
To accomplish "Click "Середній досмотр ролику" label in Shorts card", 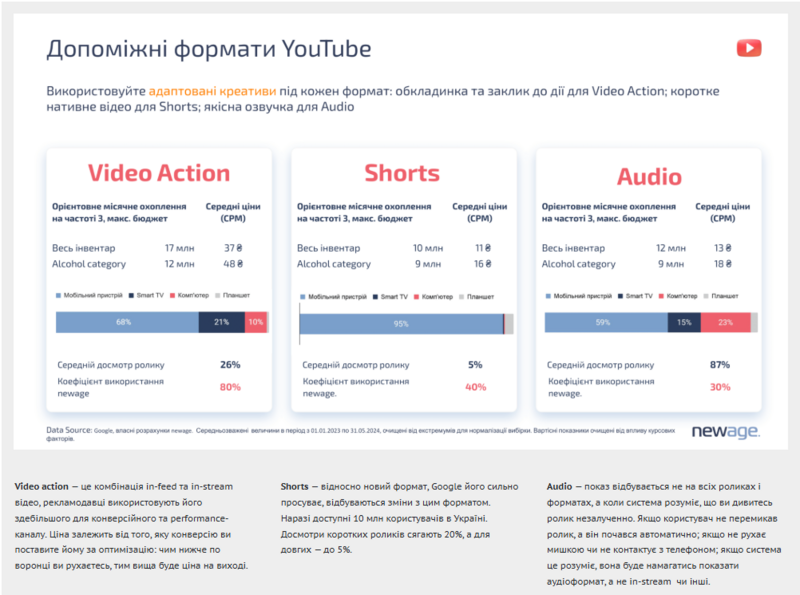I will click(356, 365).
